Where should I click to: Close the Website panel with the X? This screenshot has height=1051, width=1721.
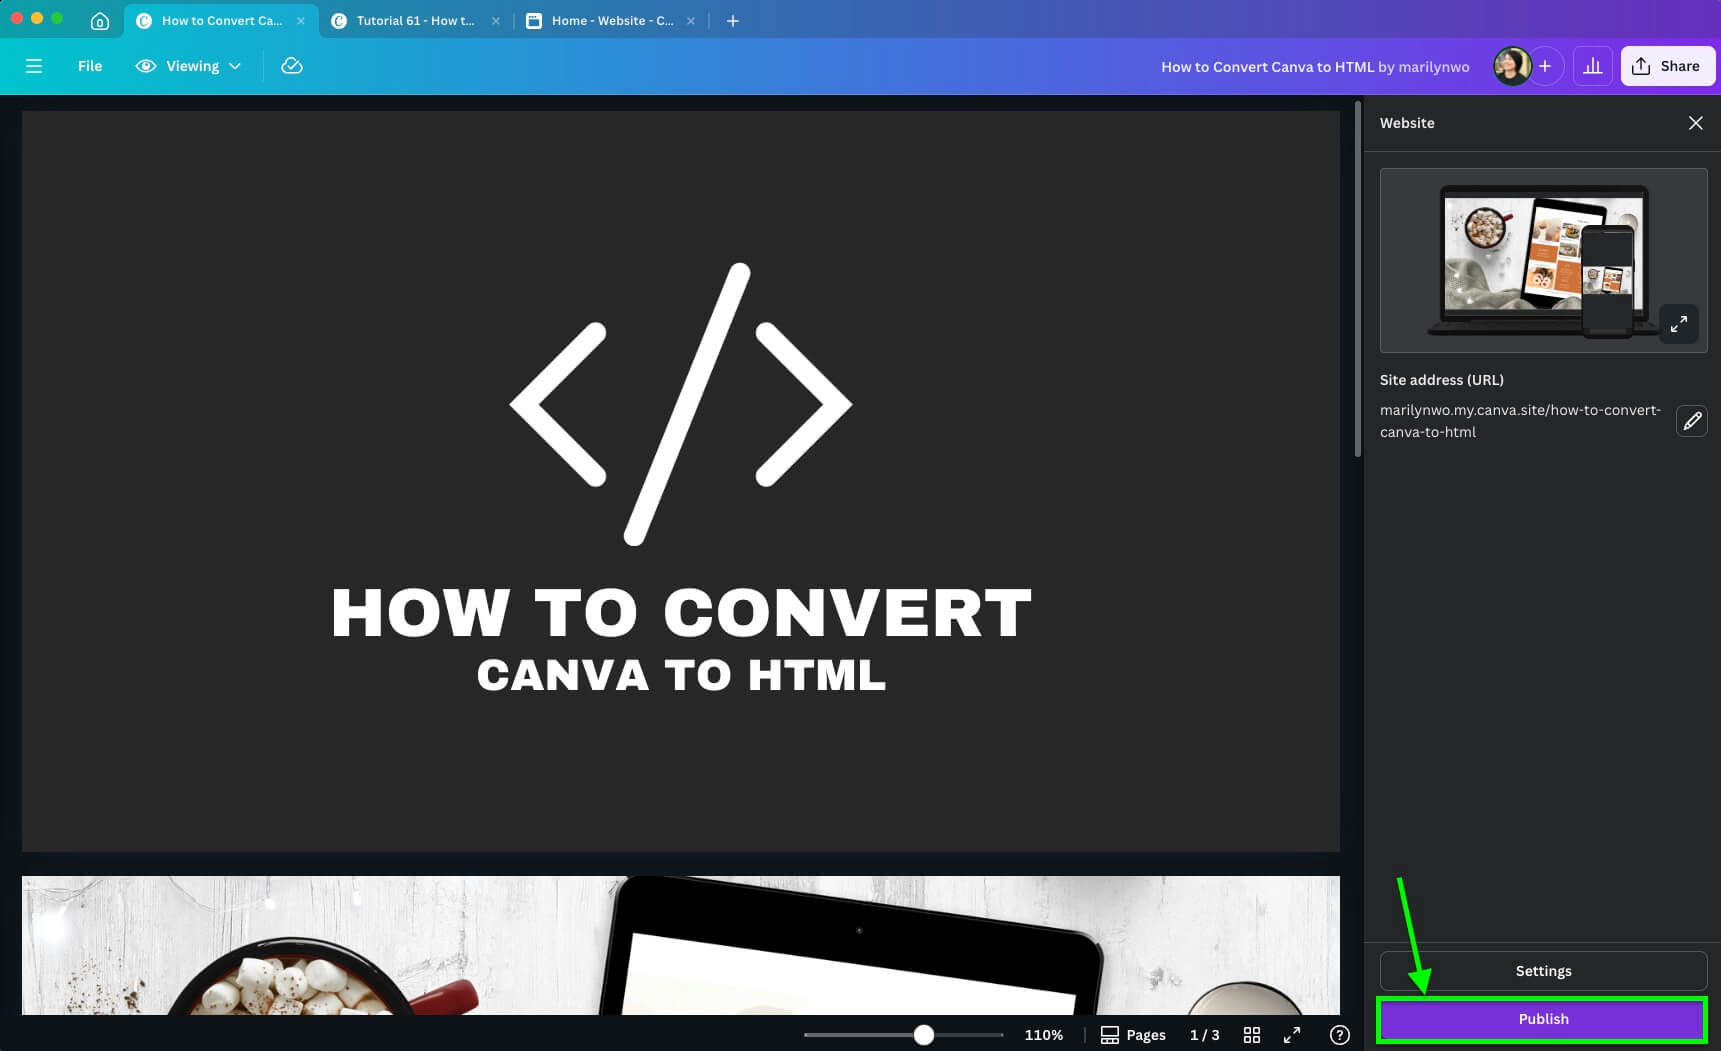pyautogui.click(x=1695, y=123)
